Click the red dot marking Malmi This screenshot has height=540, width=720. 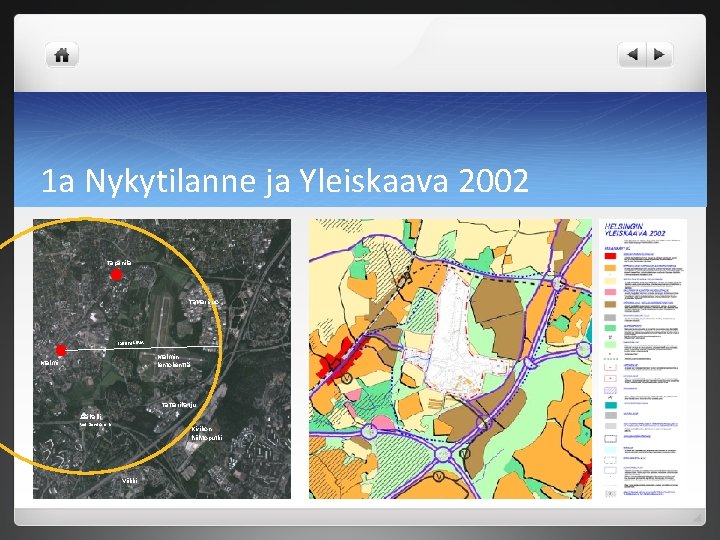pos(61,350)
